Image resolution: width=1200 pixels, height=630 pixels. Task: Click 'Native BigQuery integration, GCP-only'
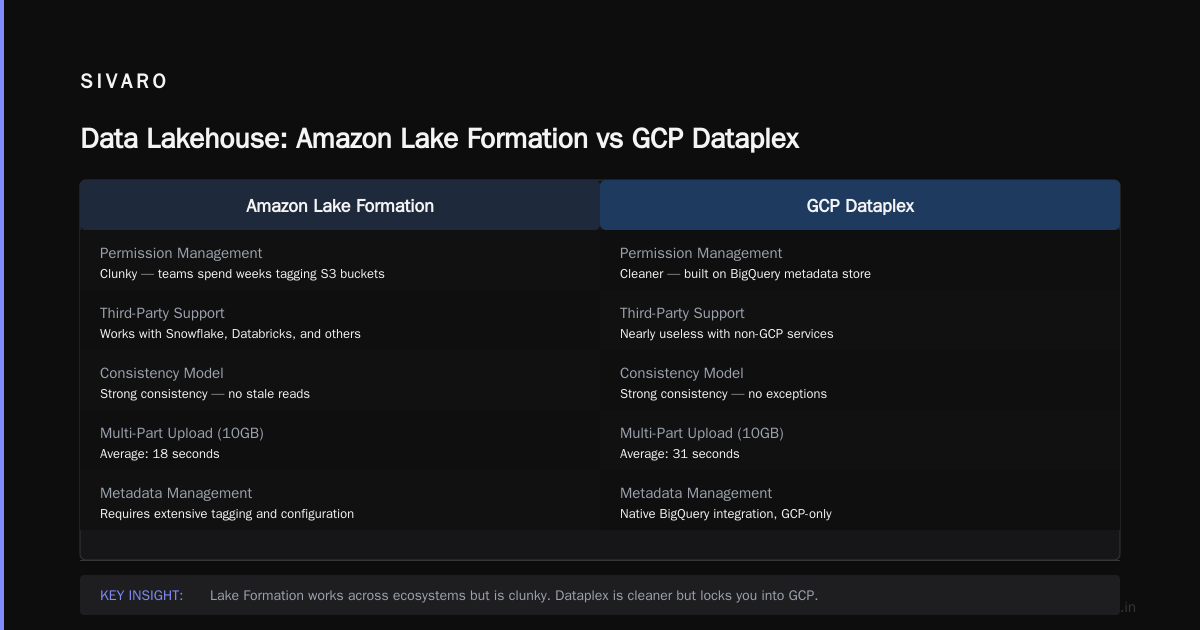coord(726,514)
